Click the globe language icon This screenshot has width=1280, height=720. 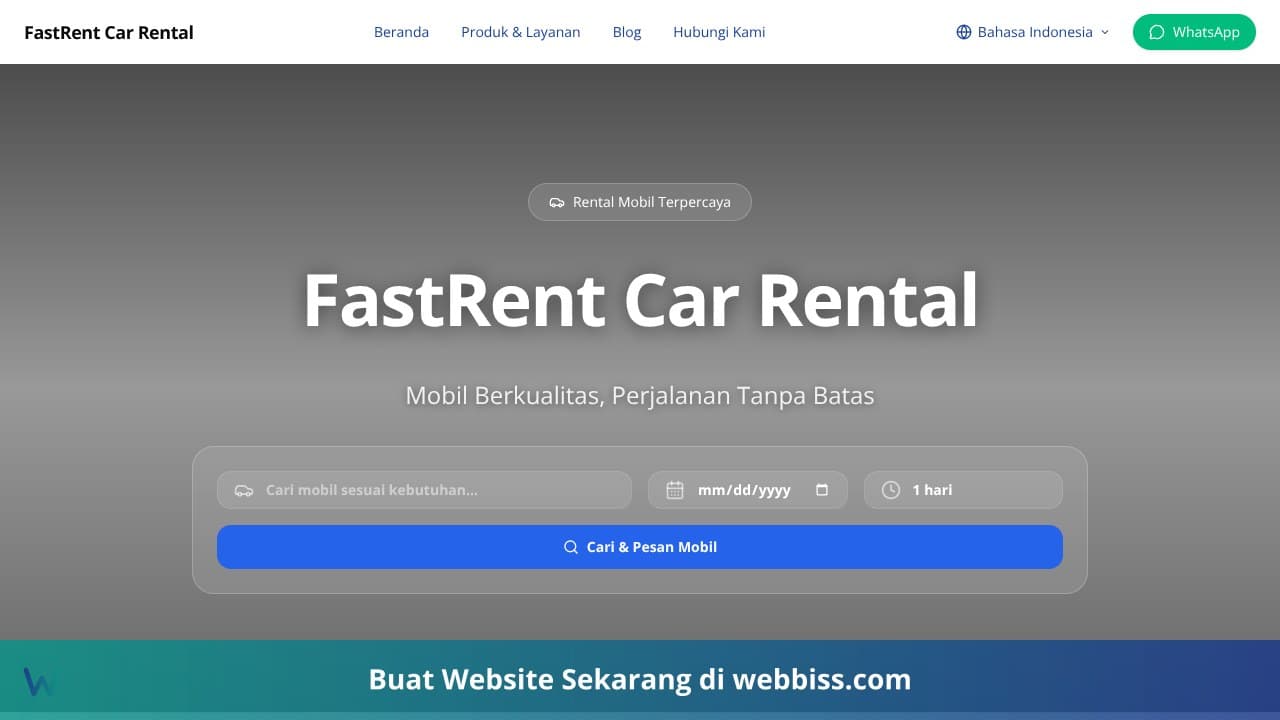click(964, 32)
